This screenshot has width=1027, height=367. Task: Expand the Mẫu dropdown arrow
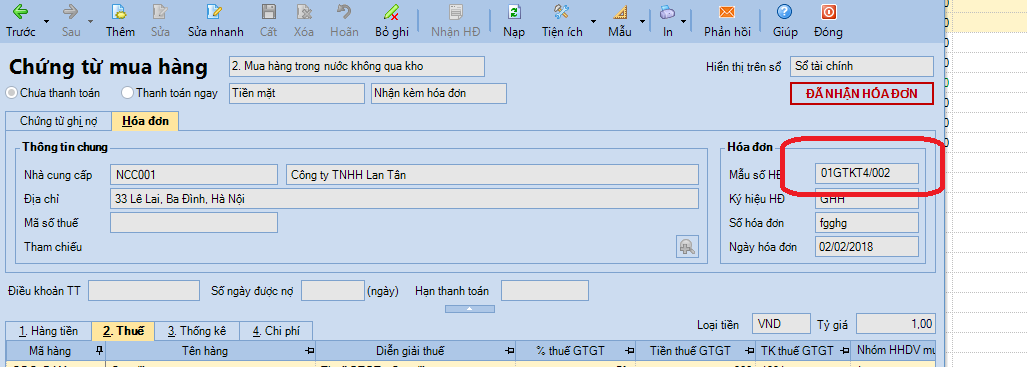(643, 22)
